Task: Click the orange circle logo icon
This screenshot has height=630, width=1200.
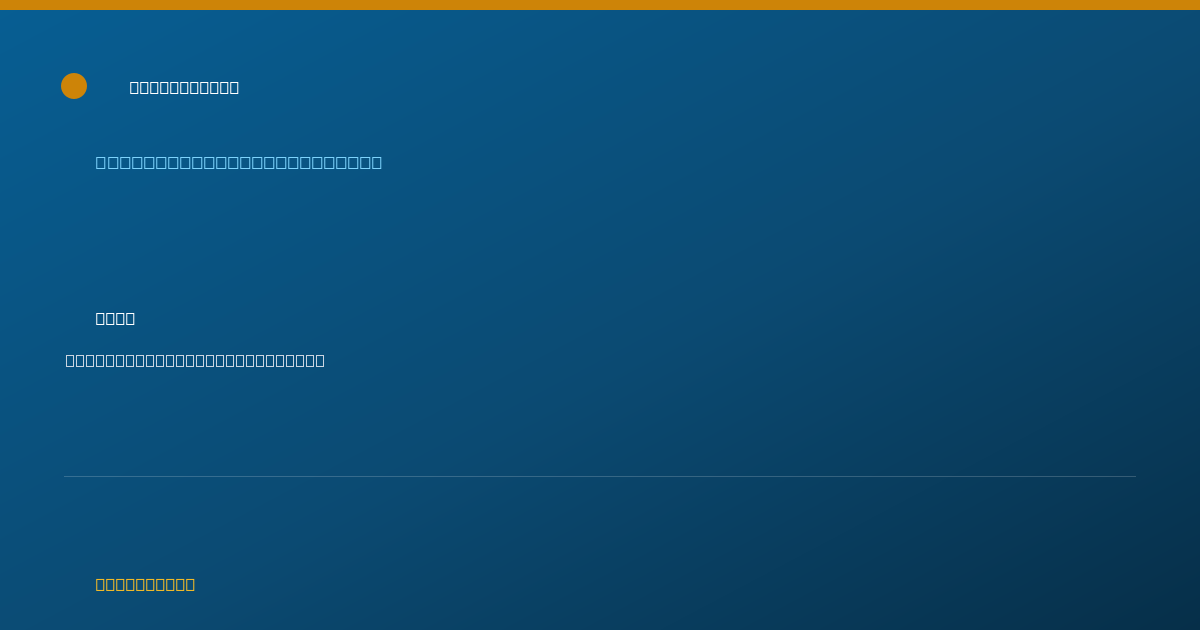Action: click(x=74, y=86)
